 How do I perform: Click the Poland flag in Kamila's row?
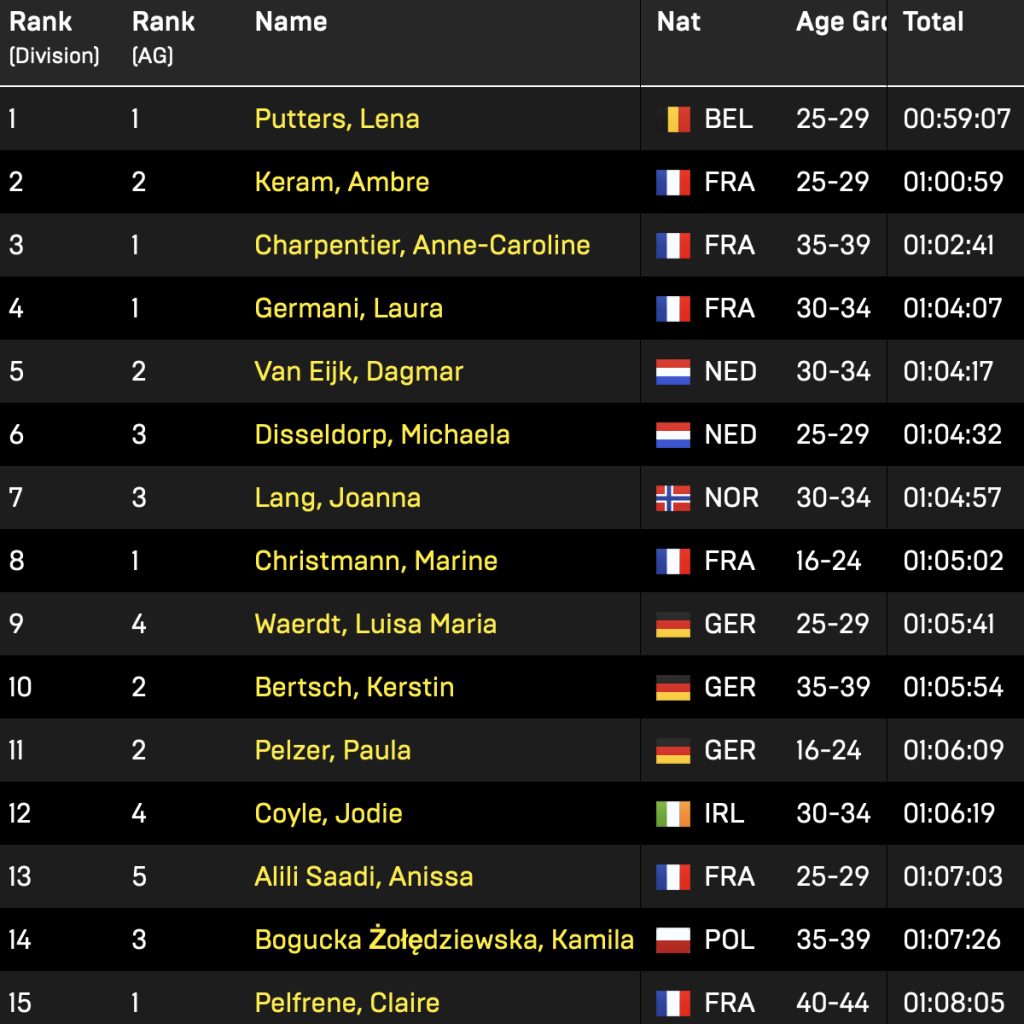pos(673,940)
